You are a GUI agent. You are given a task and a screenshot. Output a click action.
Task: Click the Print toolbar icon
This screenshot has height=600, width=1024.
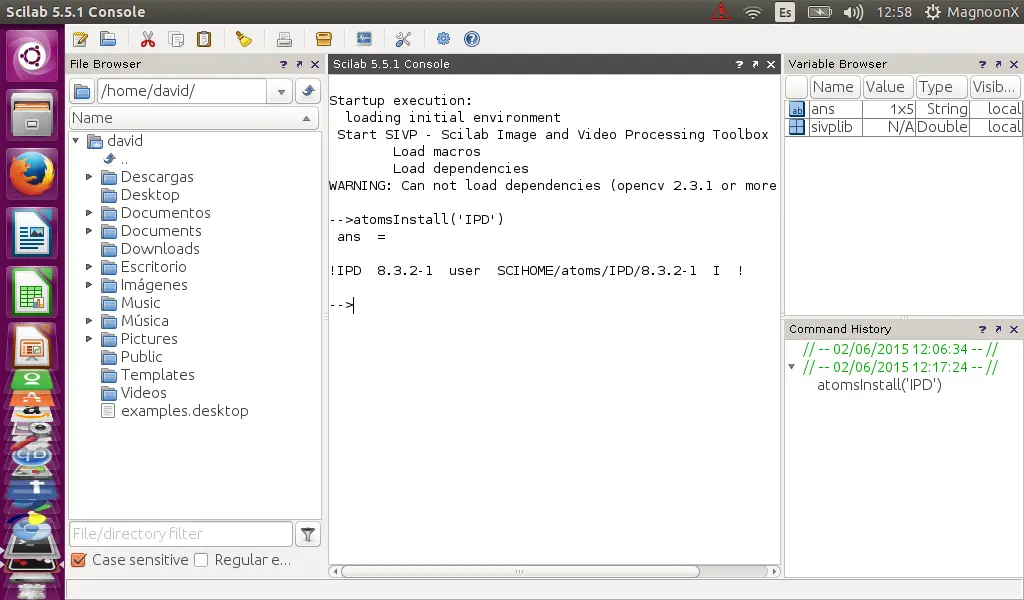coord(284,39)
